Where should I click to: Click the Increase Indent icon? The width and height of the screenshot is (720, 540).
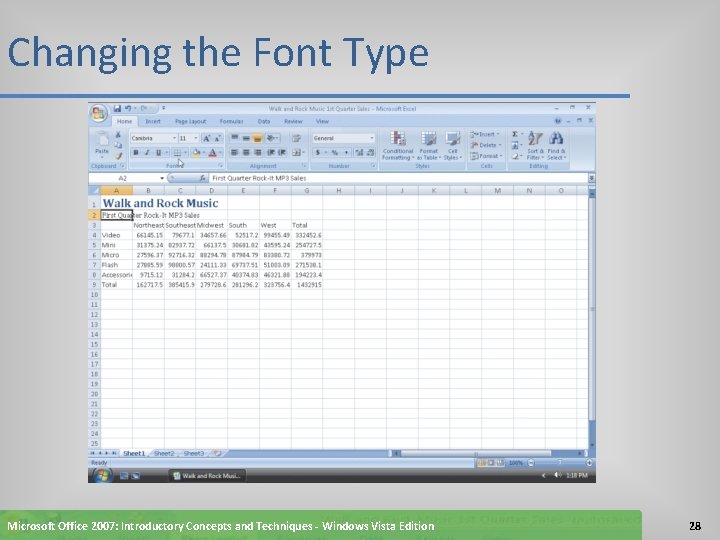282,152
